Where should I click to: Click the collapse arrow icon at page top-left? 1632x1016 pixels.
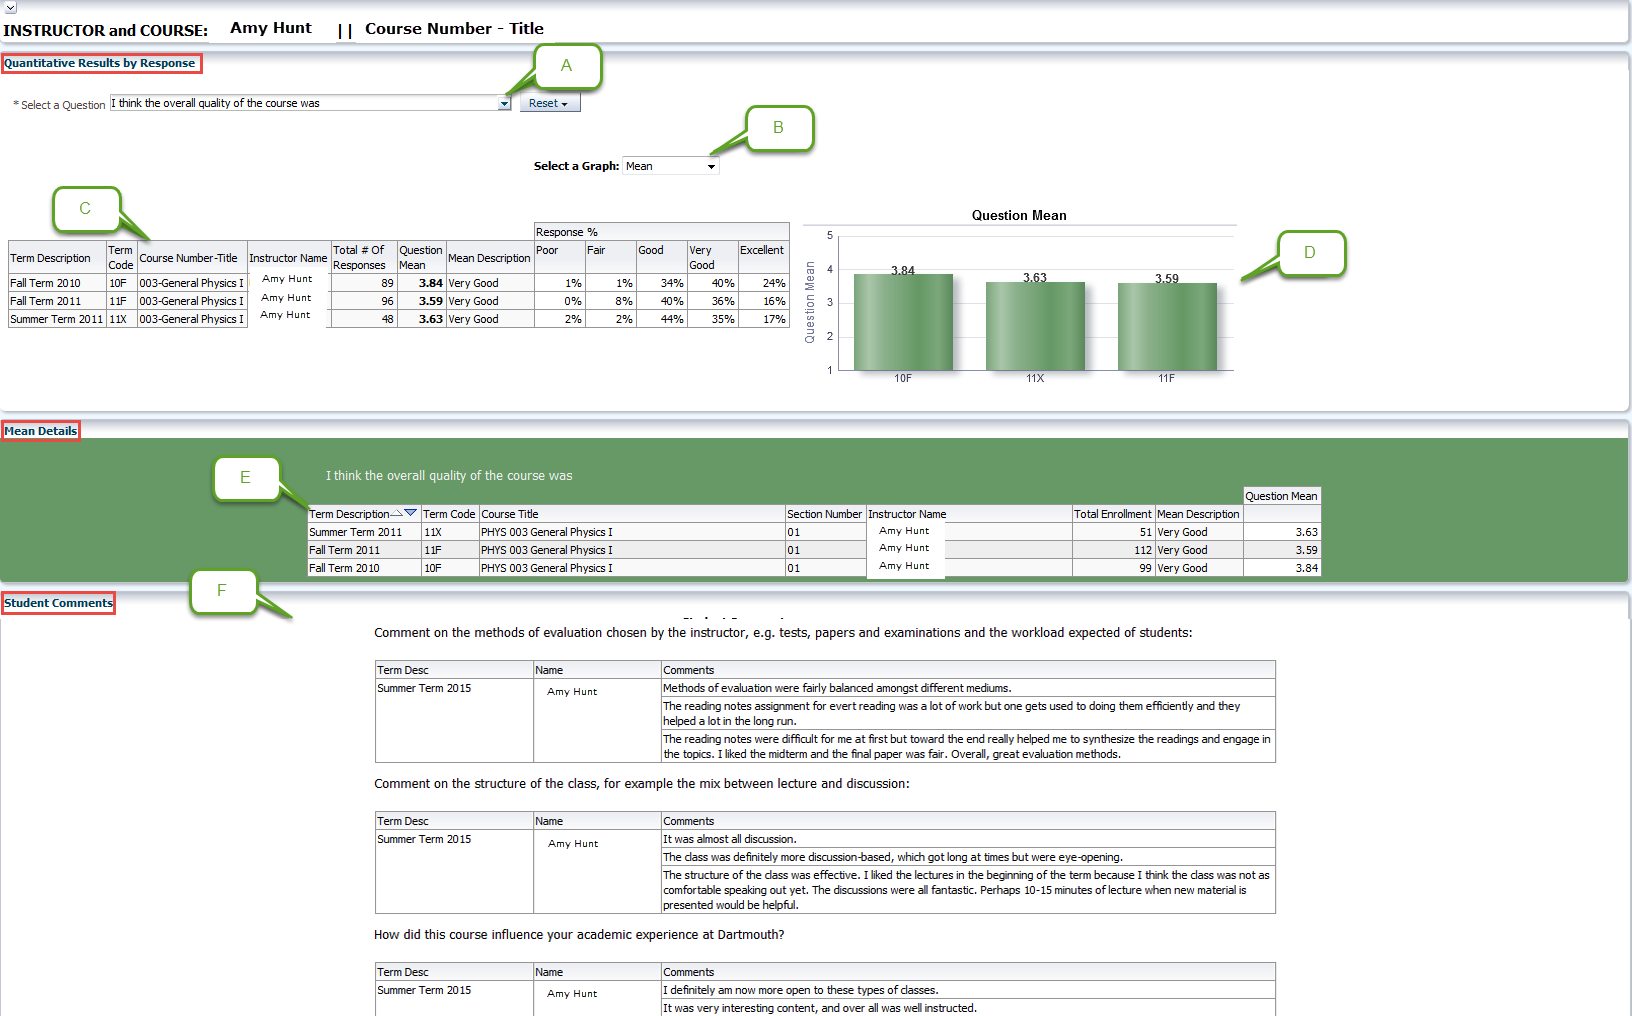click(x=10, y=7)
